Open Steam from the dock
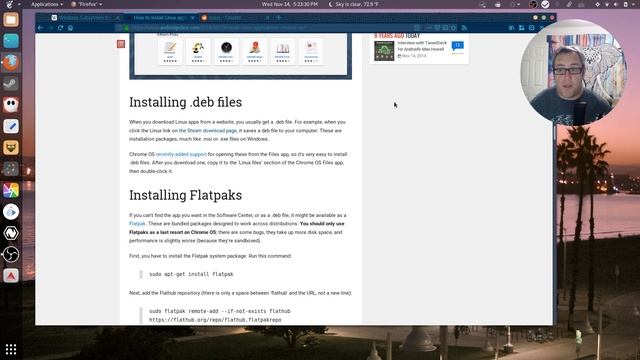 pyautogui.click(x=11, y=84)
